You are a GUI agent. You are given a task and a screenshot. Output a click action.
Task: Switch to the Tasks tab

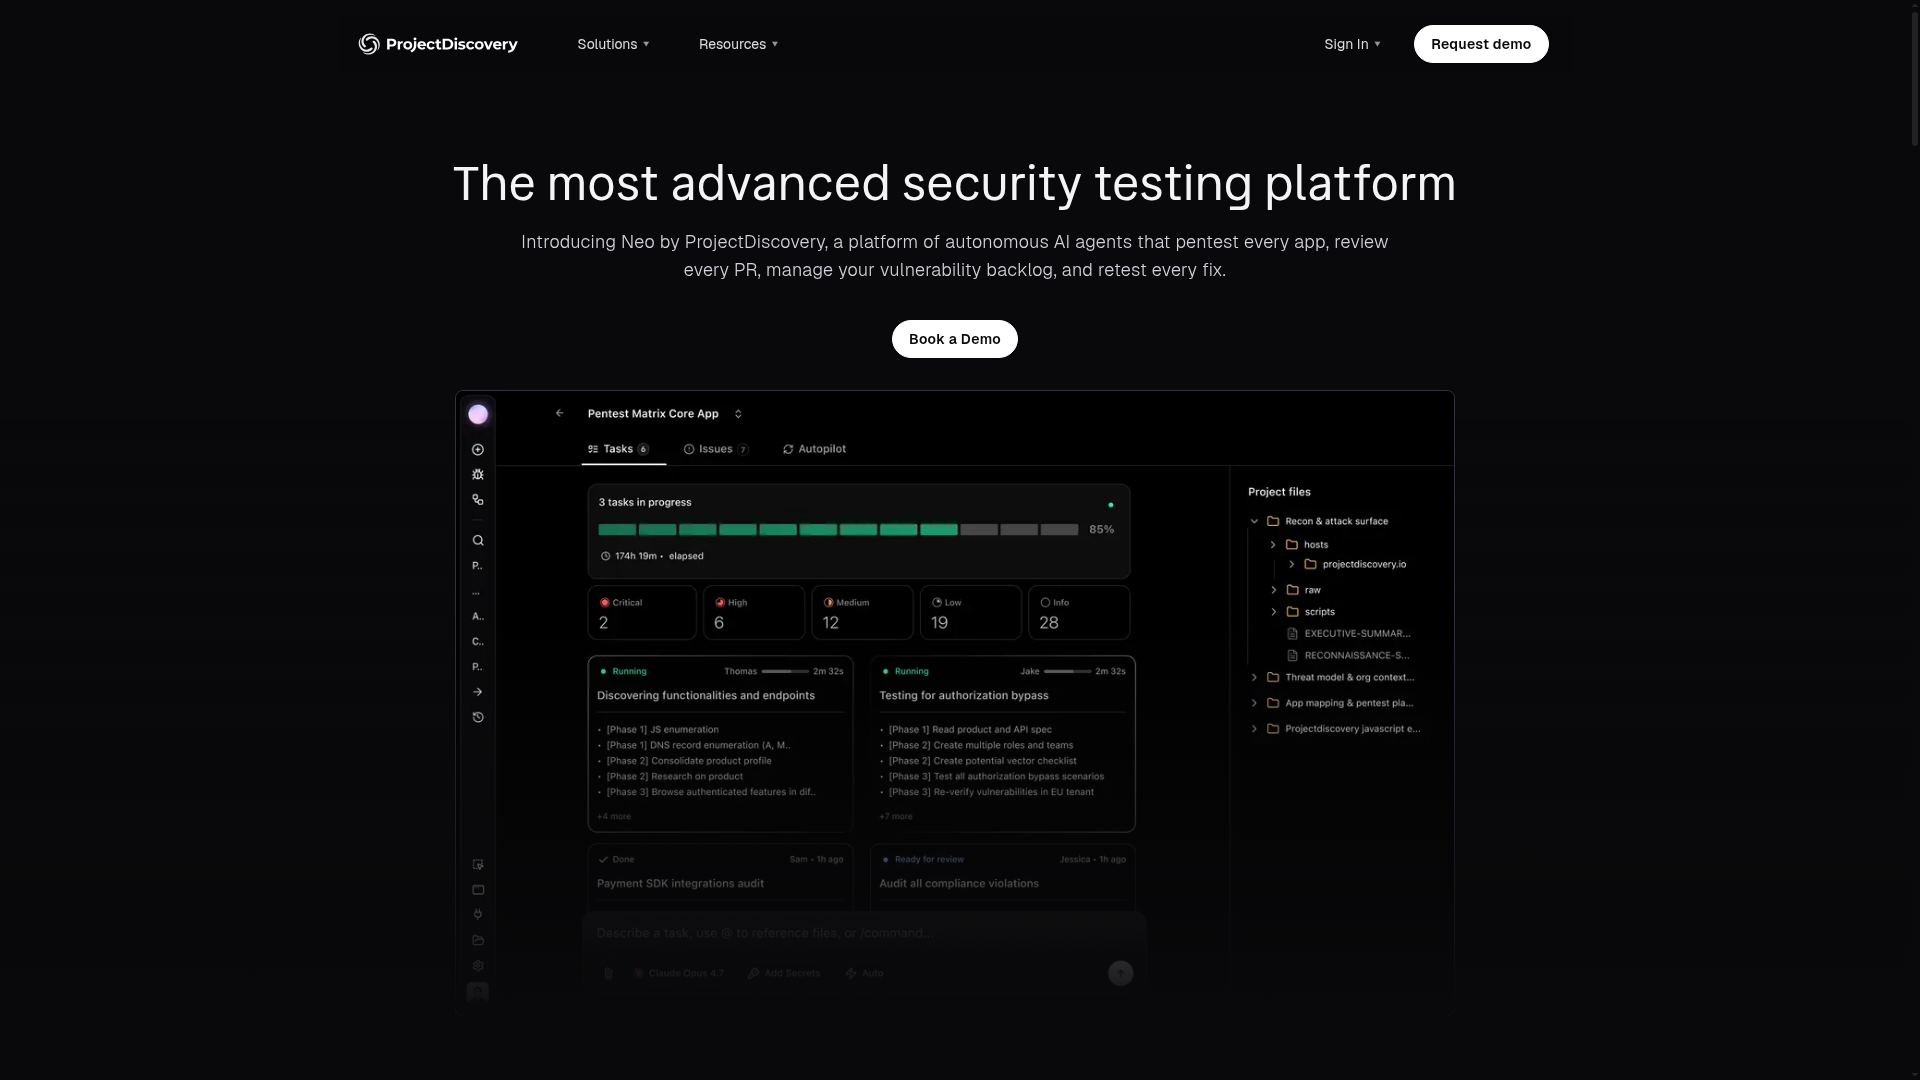(619, 449)
